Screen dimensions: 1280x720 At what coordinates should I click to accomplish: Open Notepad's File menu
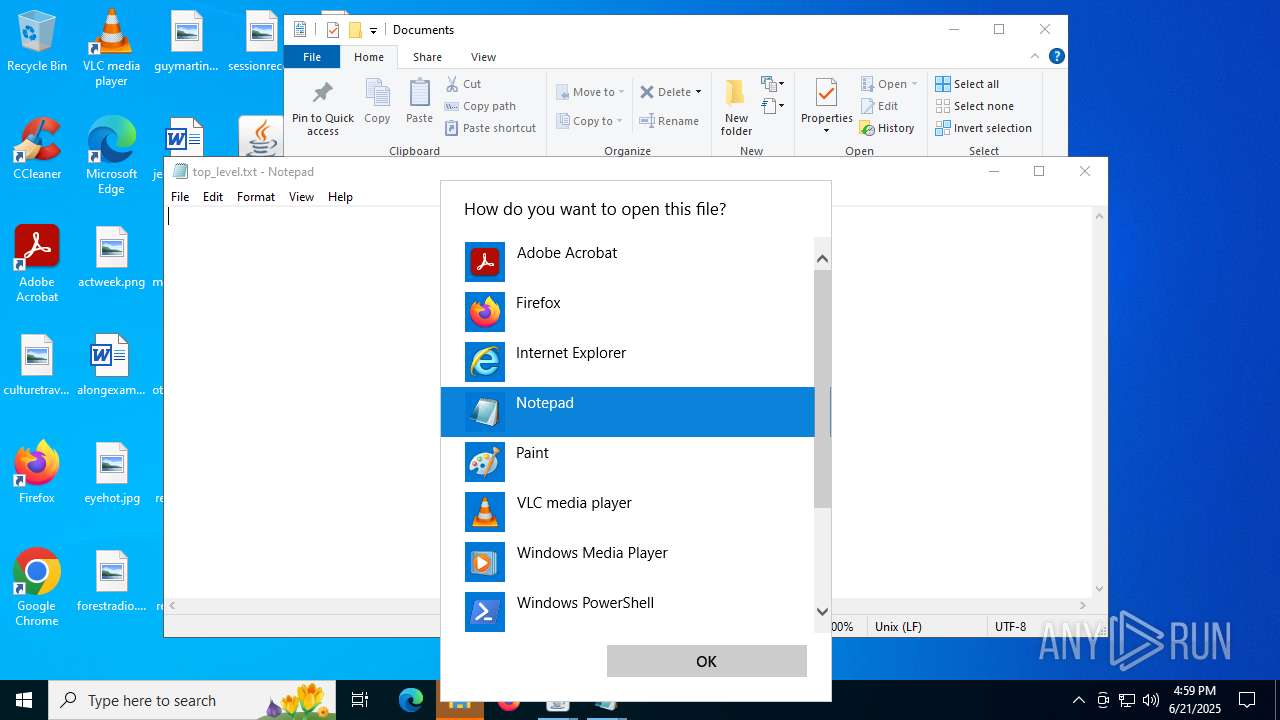[180, 197]
